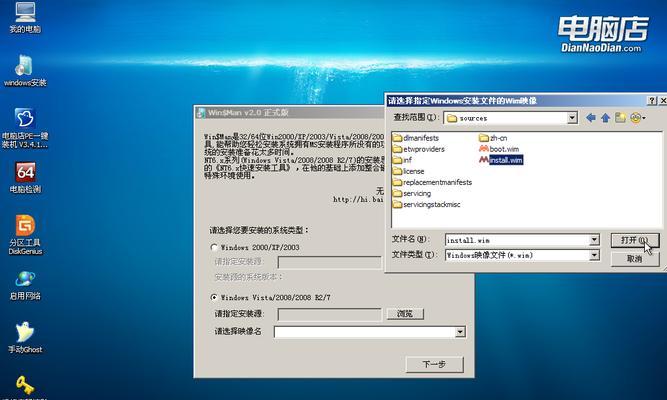
Task: Select the boot.wim file
Action: [499, 149]
